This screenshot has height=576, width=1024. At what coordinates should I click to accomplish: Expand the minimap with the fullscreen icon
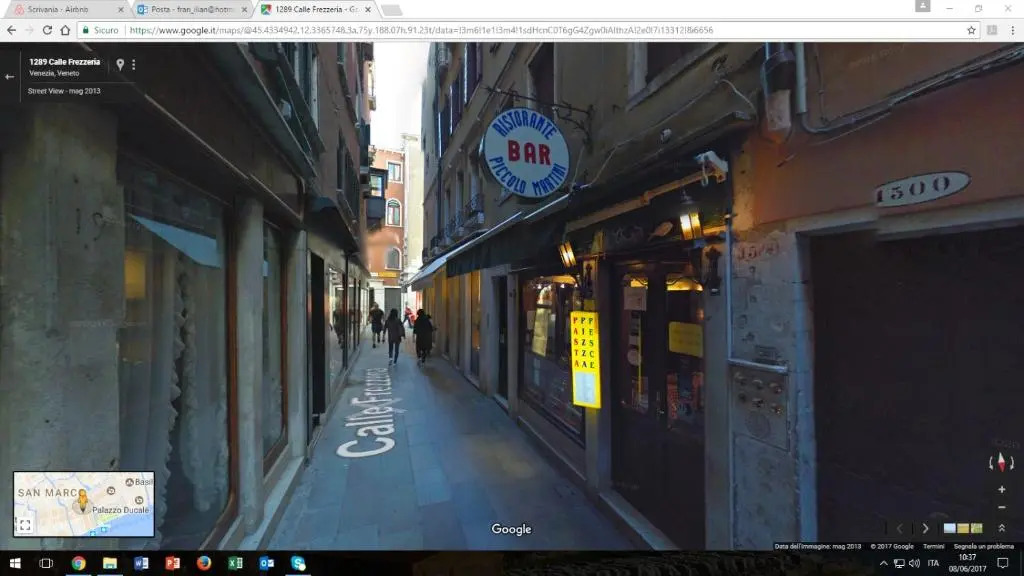click(25, 525)
